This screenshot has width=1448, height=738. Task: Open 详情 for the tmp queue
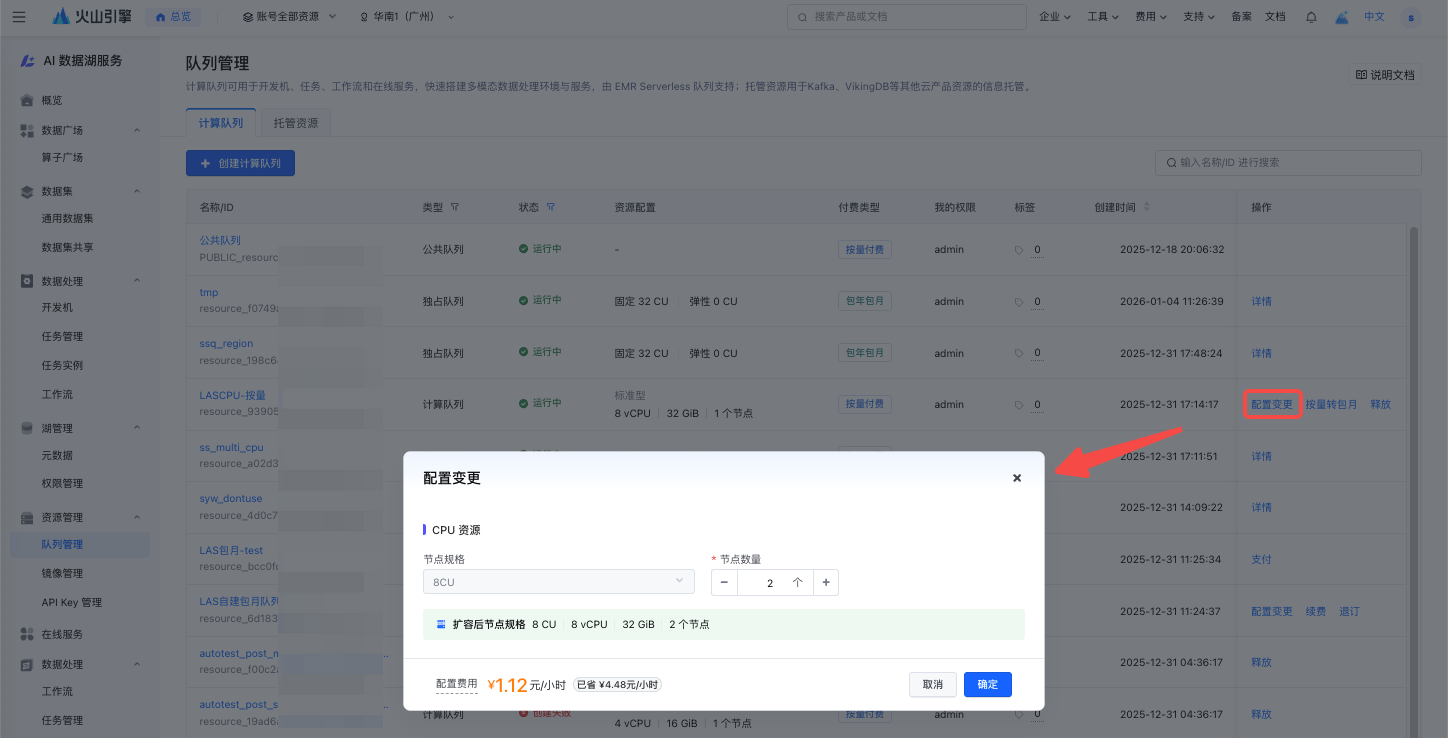tap(1261, 302)
